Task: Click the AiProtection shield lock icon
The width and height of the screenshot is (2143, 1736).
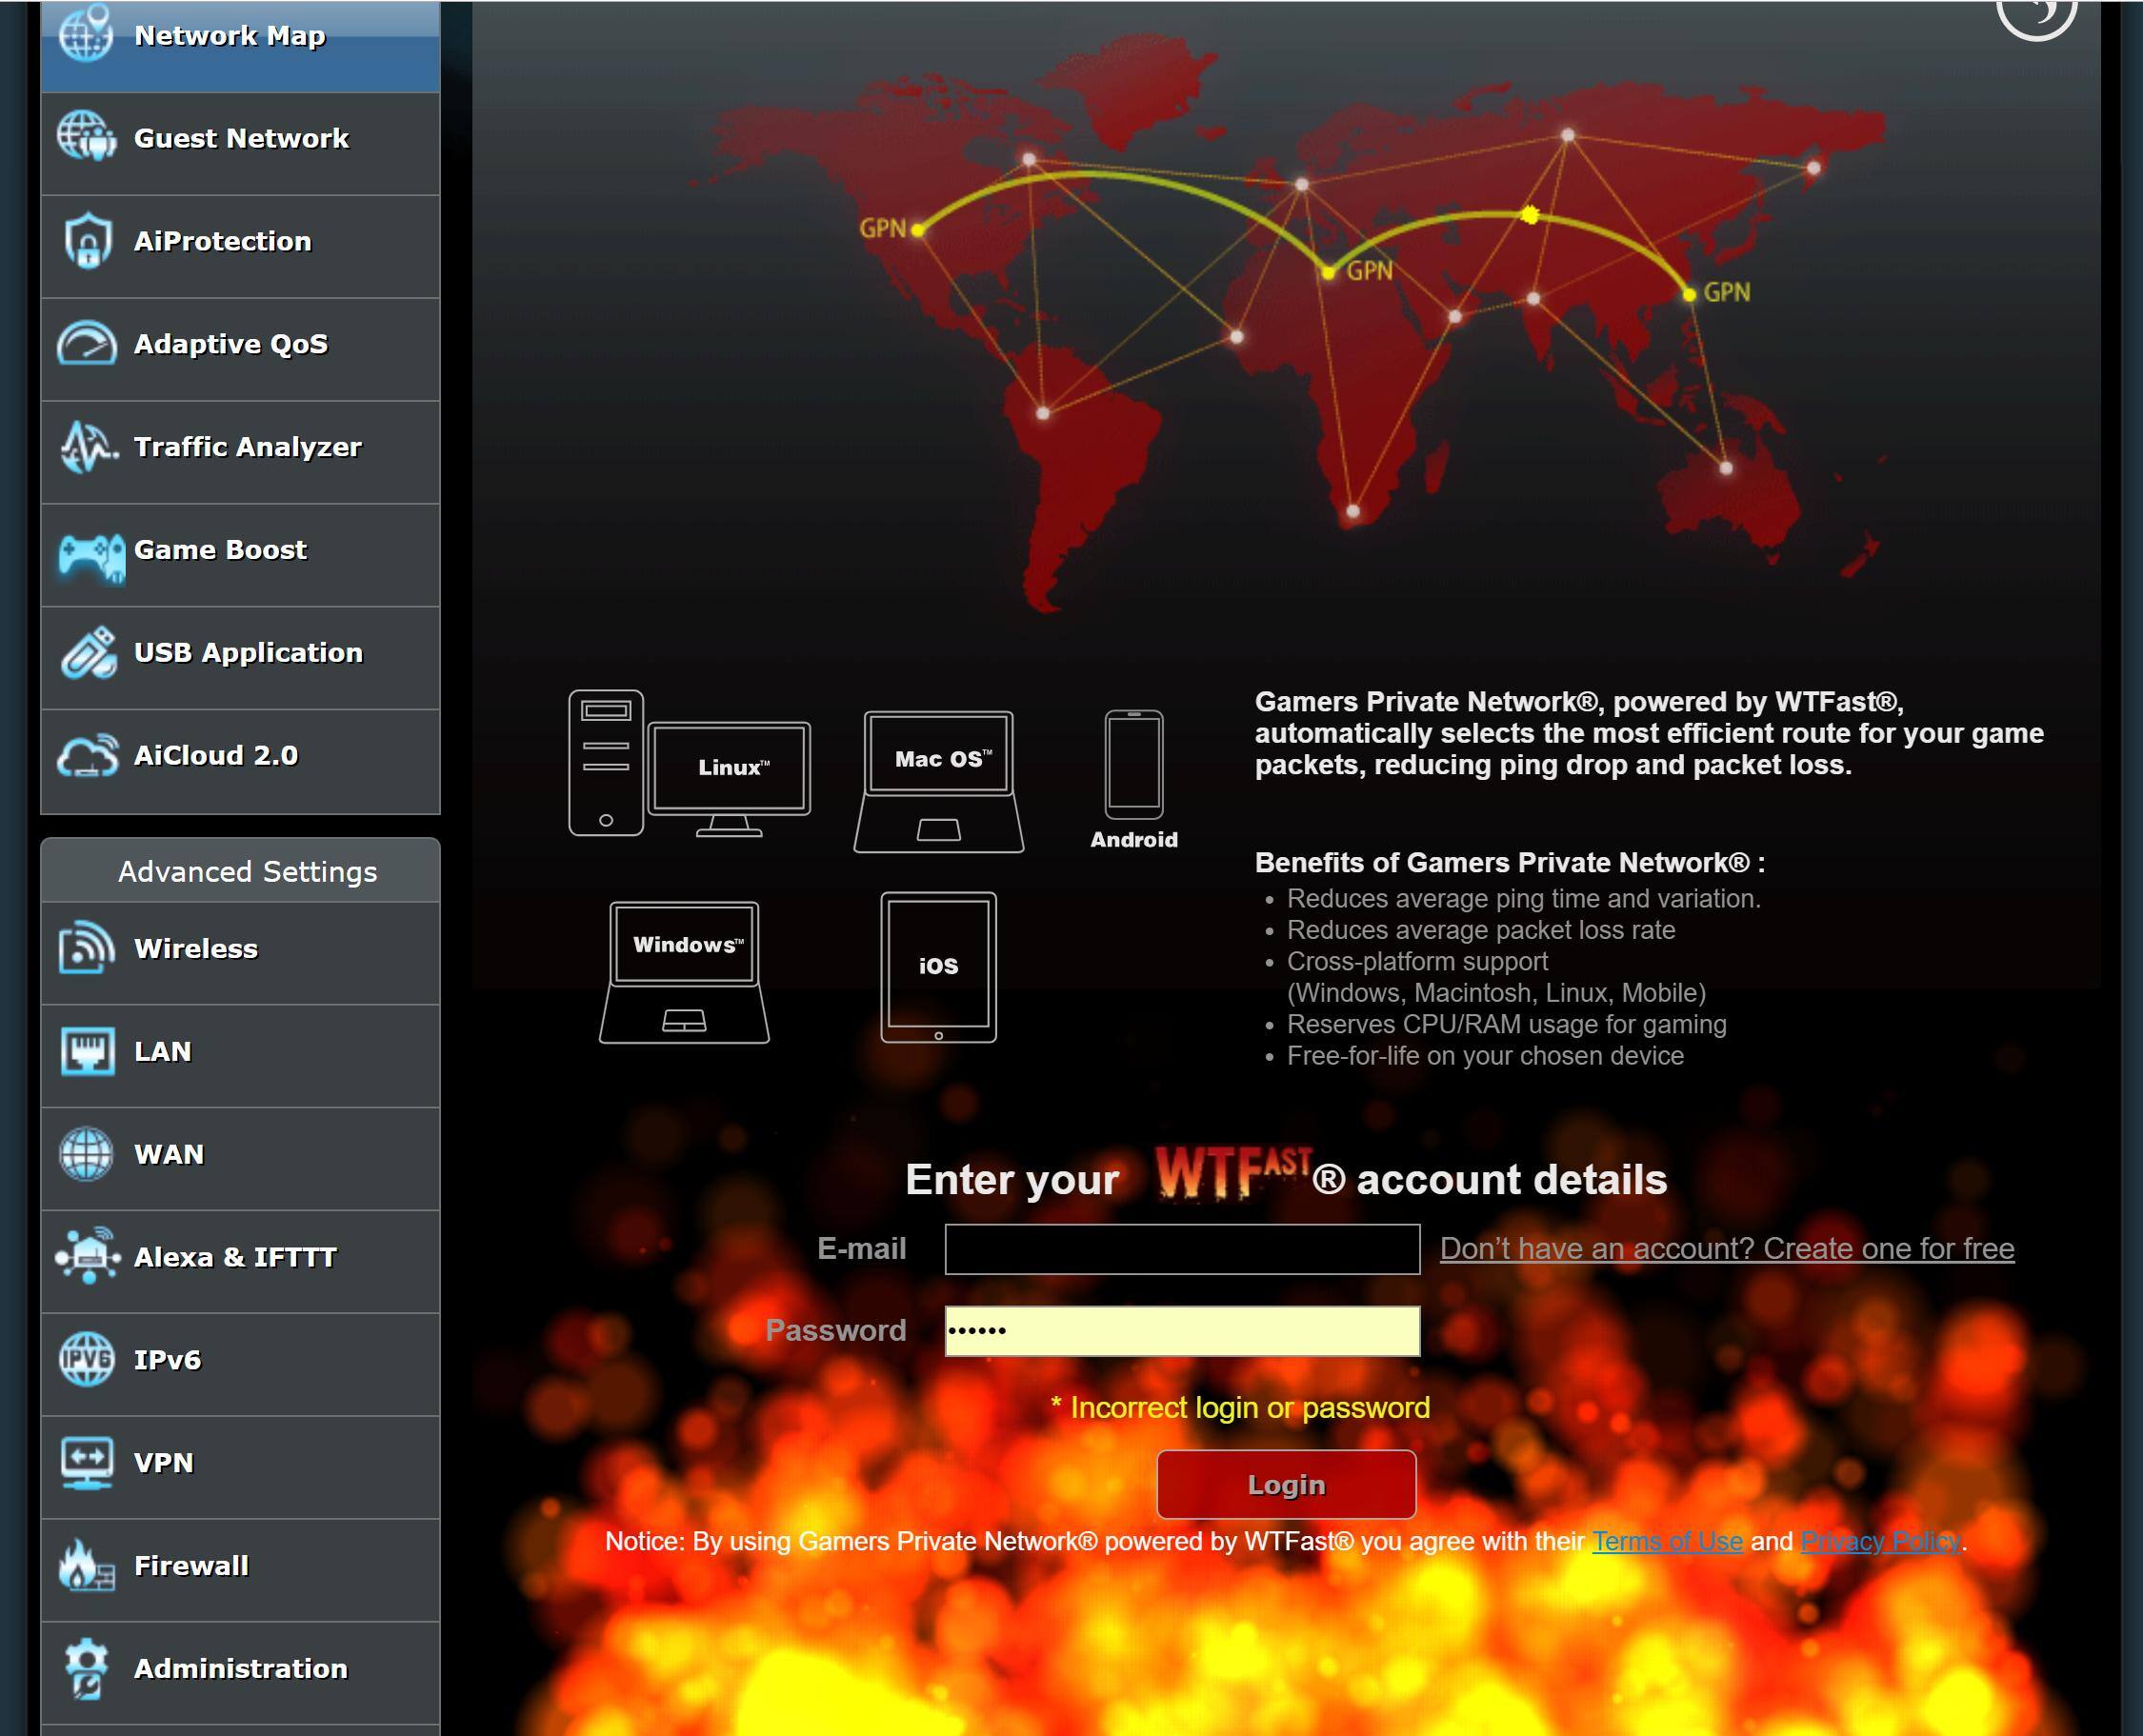Action: click(x=87, y=241)
